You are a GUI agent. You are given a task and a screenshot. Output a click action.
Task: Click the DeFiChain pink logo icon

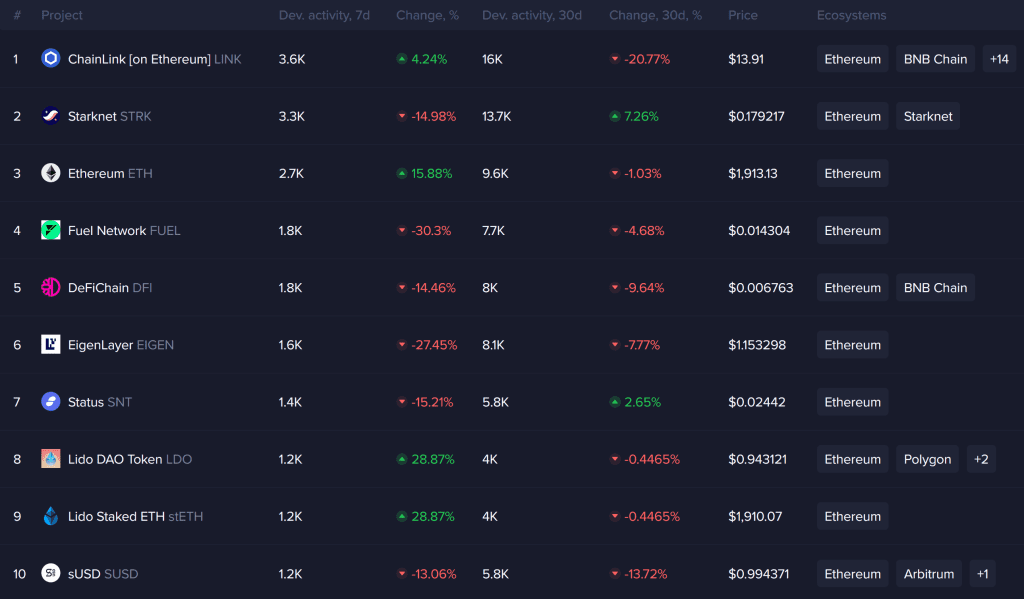(x=51, y=288)
